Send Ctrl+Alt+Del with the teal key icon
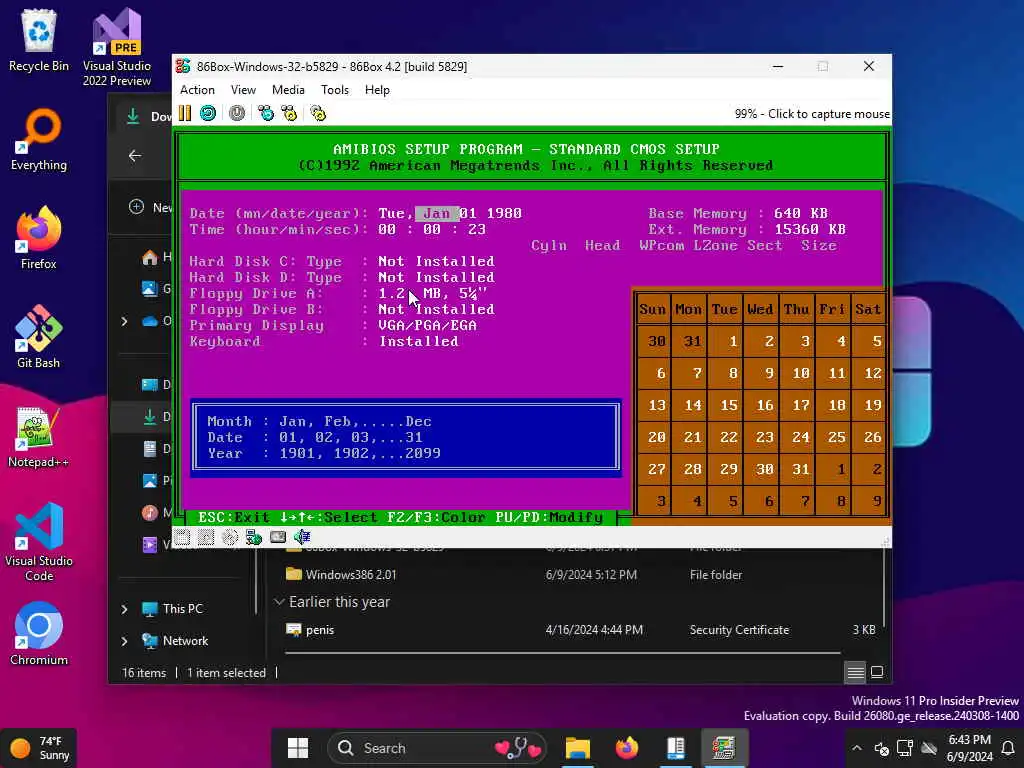The image size is (1024, 768). coord(265,114)
